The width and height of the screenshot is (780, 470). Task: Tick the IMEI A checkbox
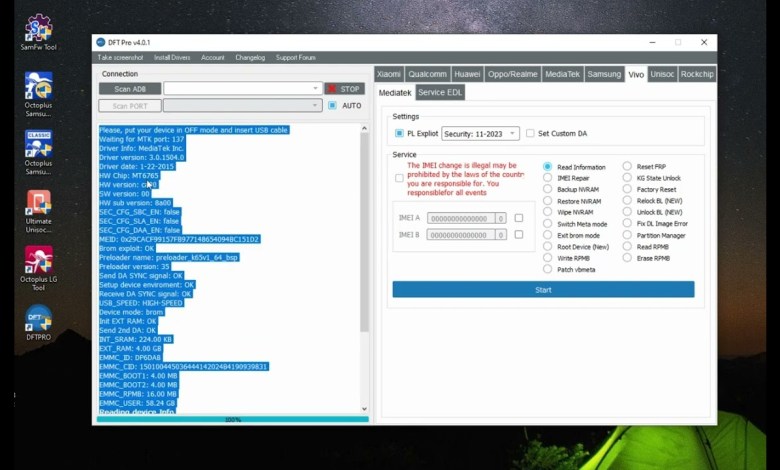pyautogui.click(x=519, y=218)
